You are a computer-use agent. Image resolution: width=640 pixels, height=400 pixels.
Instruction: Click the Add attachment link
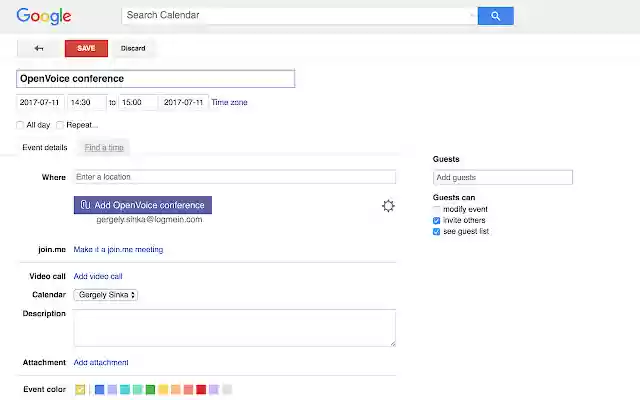[x=101, y=362]
